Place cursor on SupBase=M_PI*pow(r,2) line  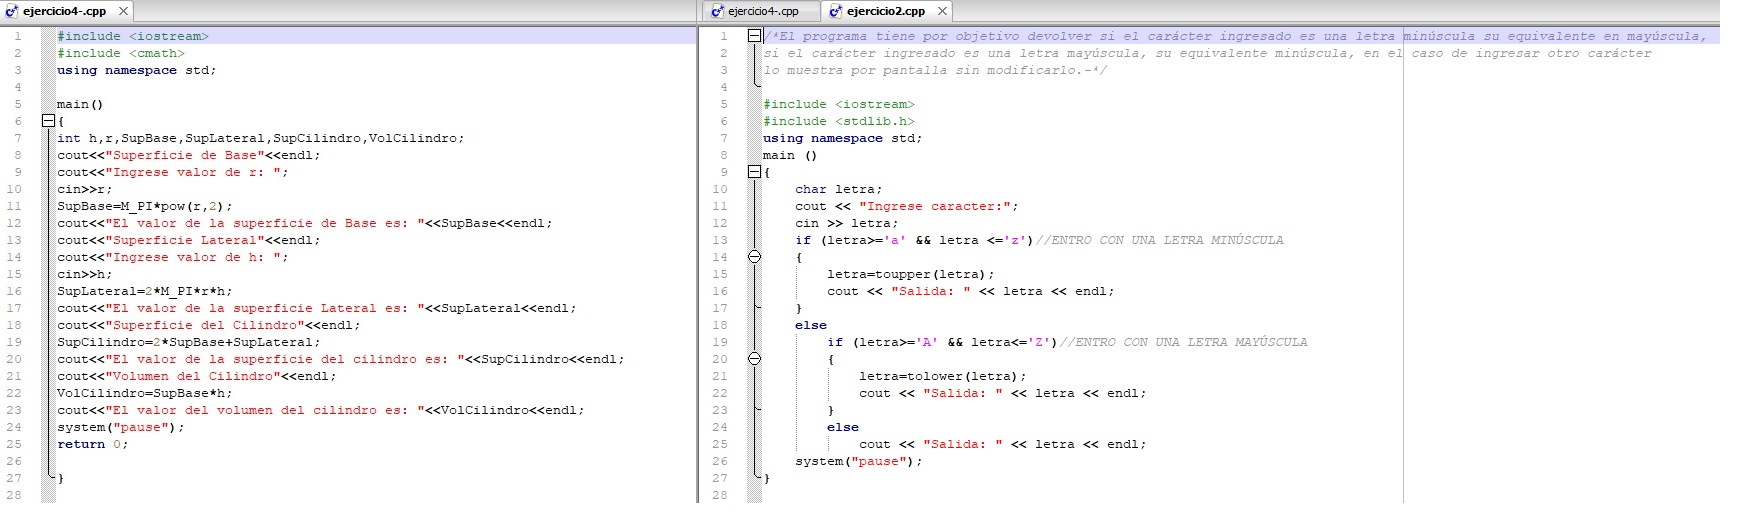tap(144, 206)
